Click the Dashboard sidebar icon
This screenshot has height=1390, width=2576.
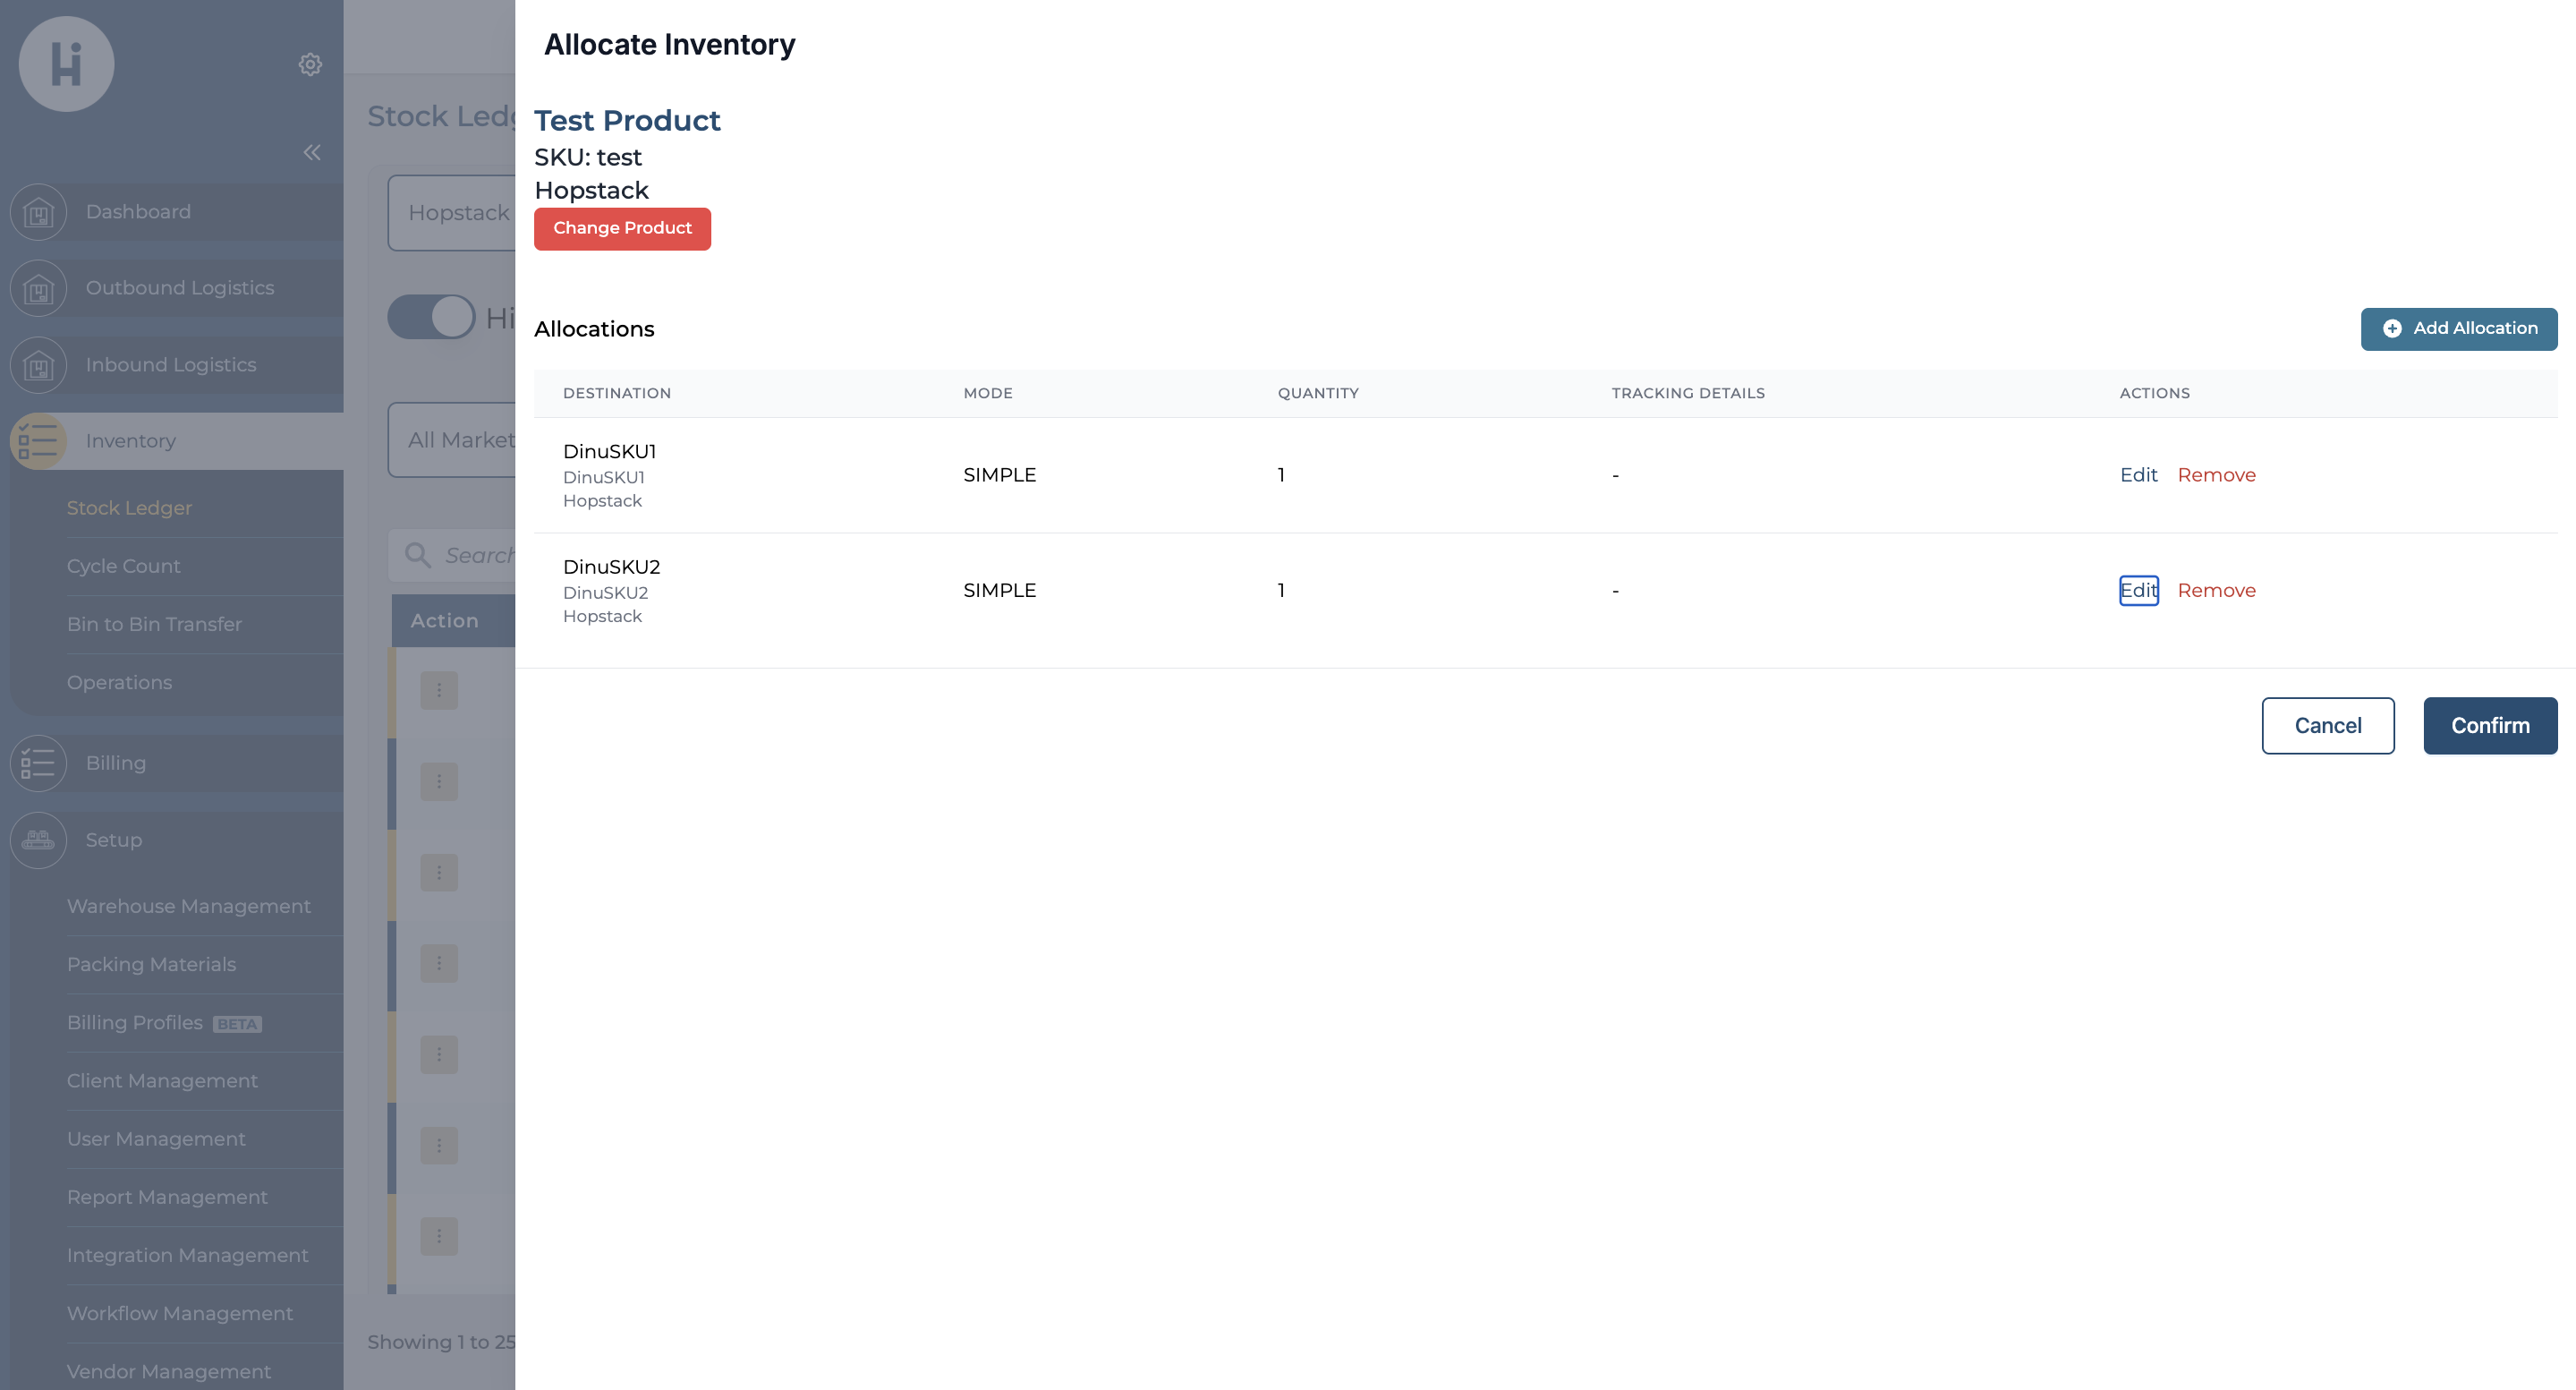coord(38,212)
